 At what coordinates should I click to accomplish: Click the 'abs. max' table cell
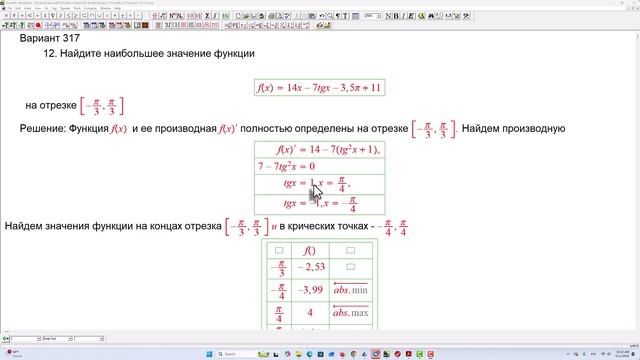coord(351,312)
